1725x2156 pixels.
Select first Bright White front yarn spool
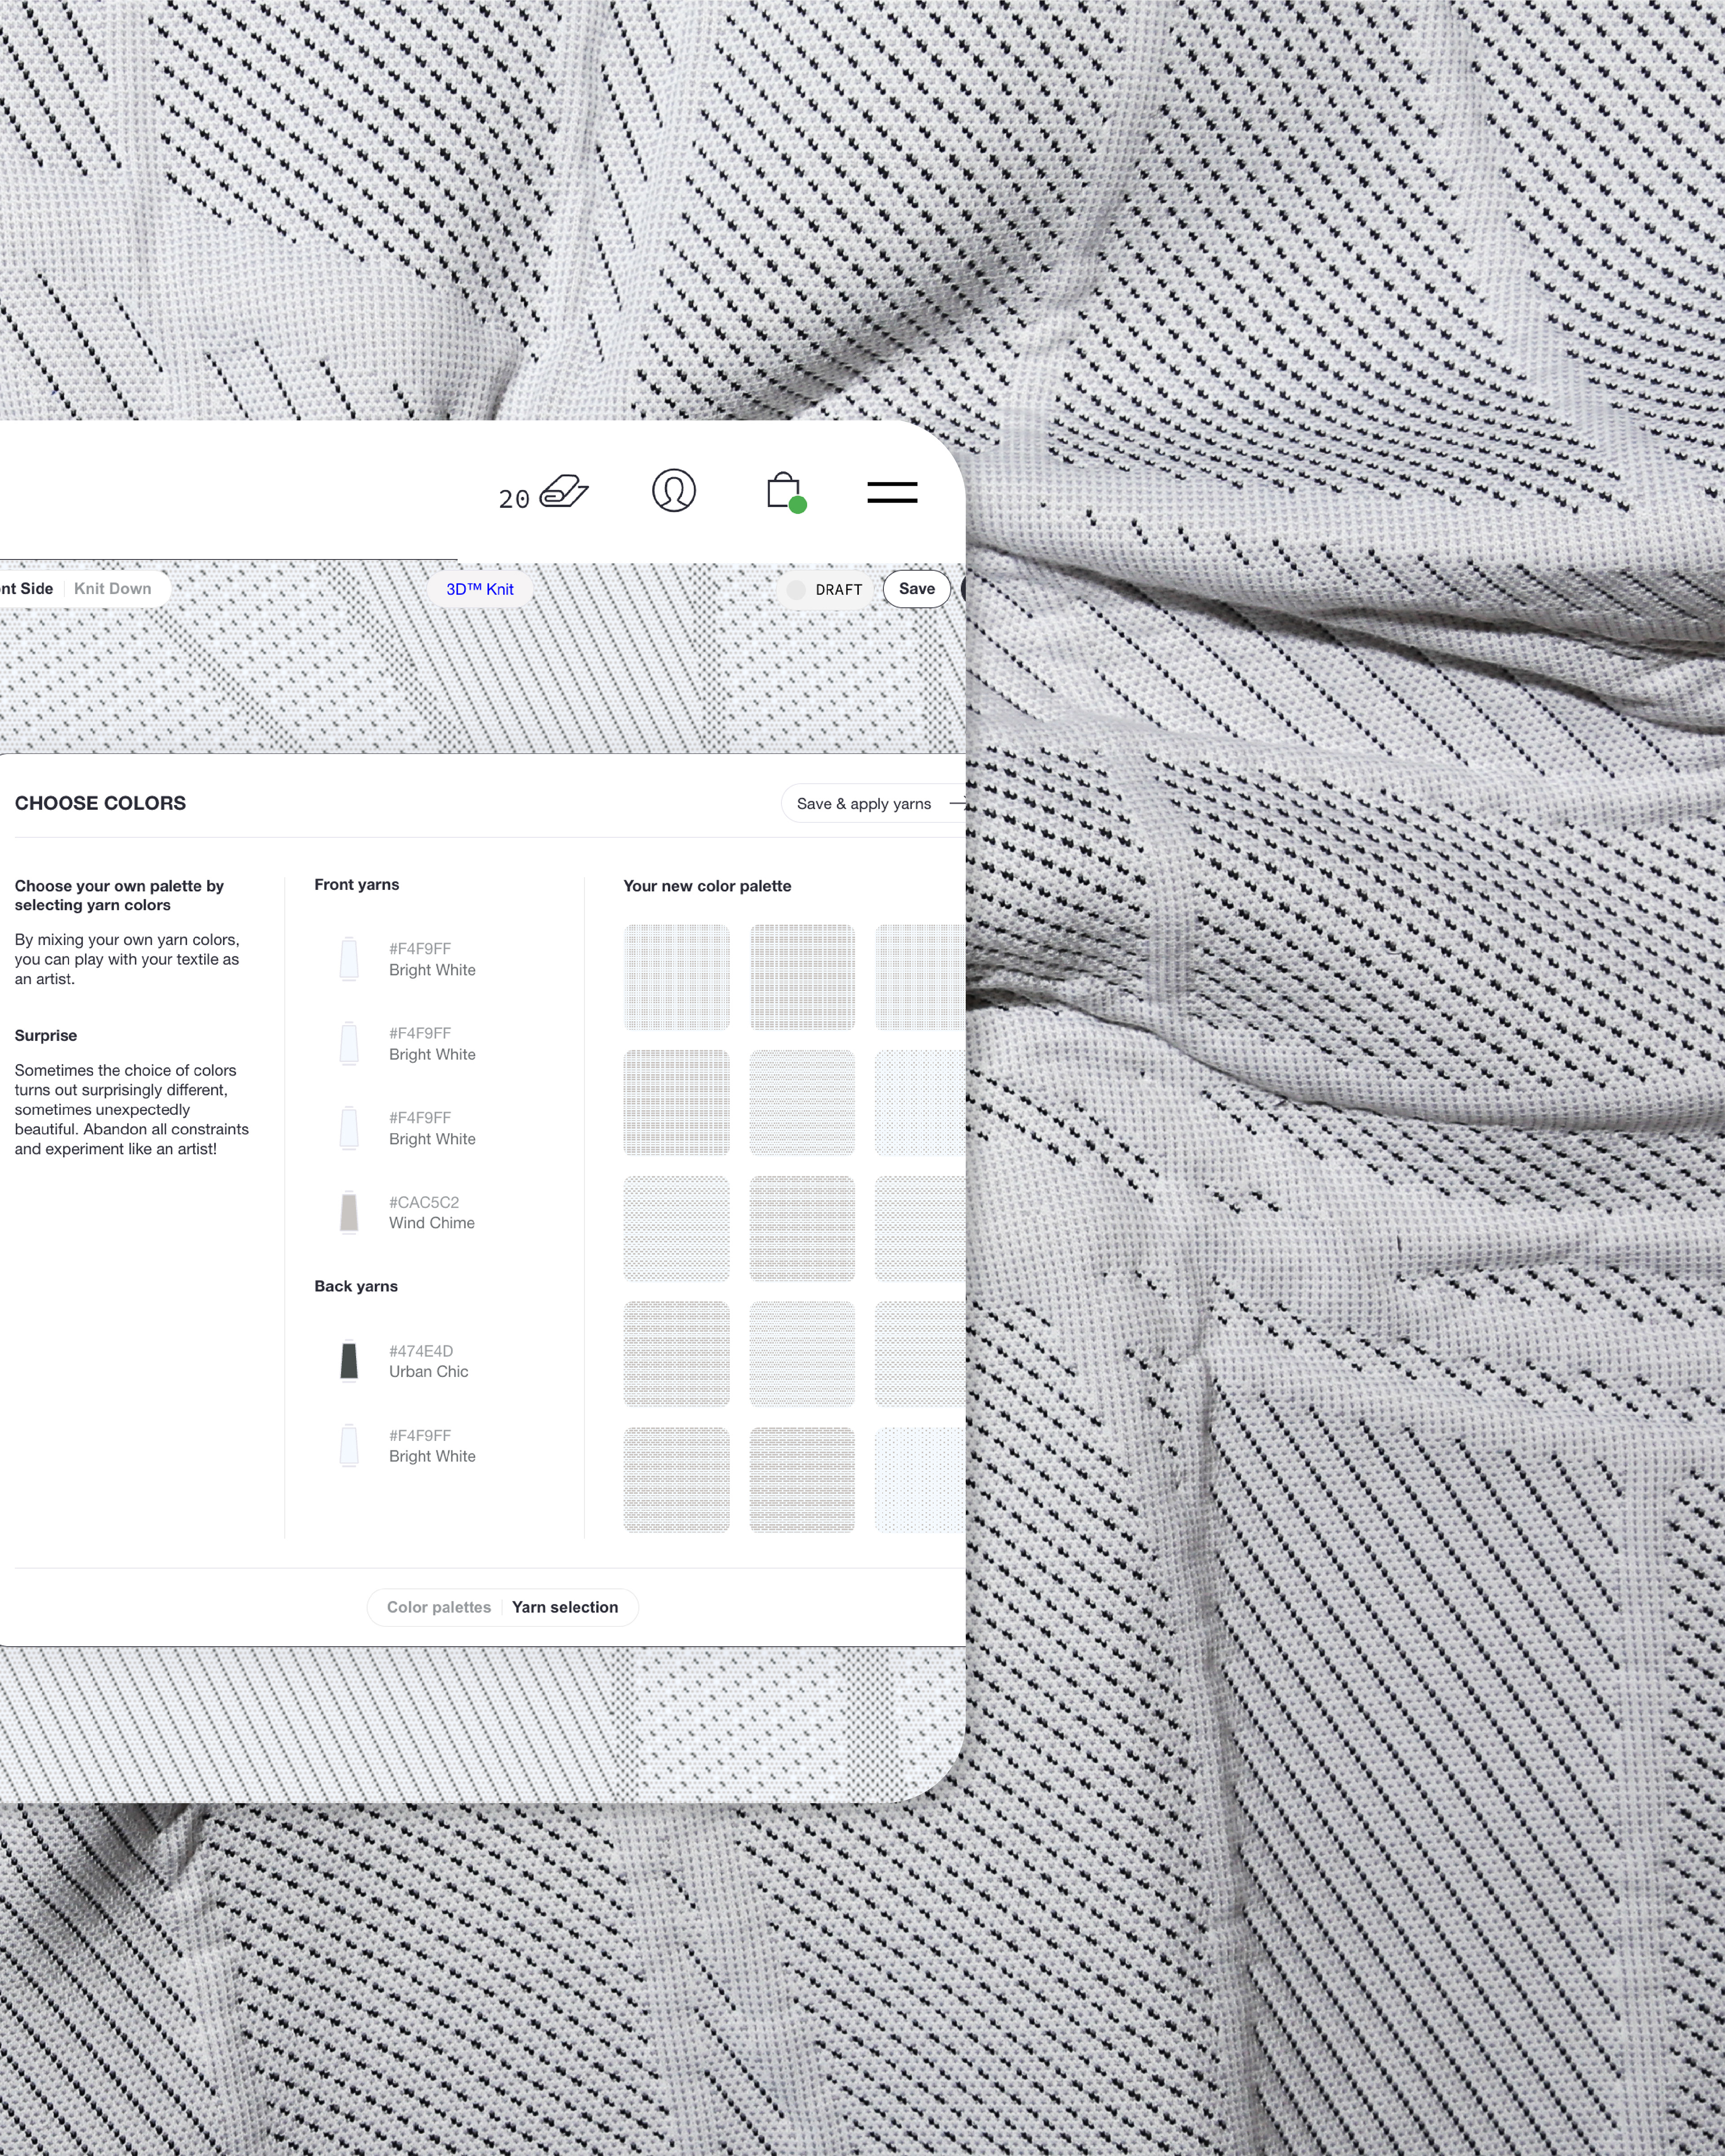[x=349, y=959]
